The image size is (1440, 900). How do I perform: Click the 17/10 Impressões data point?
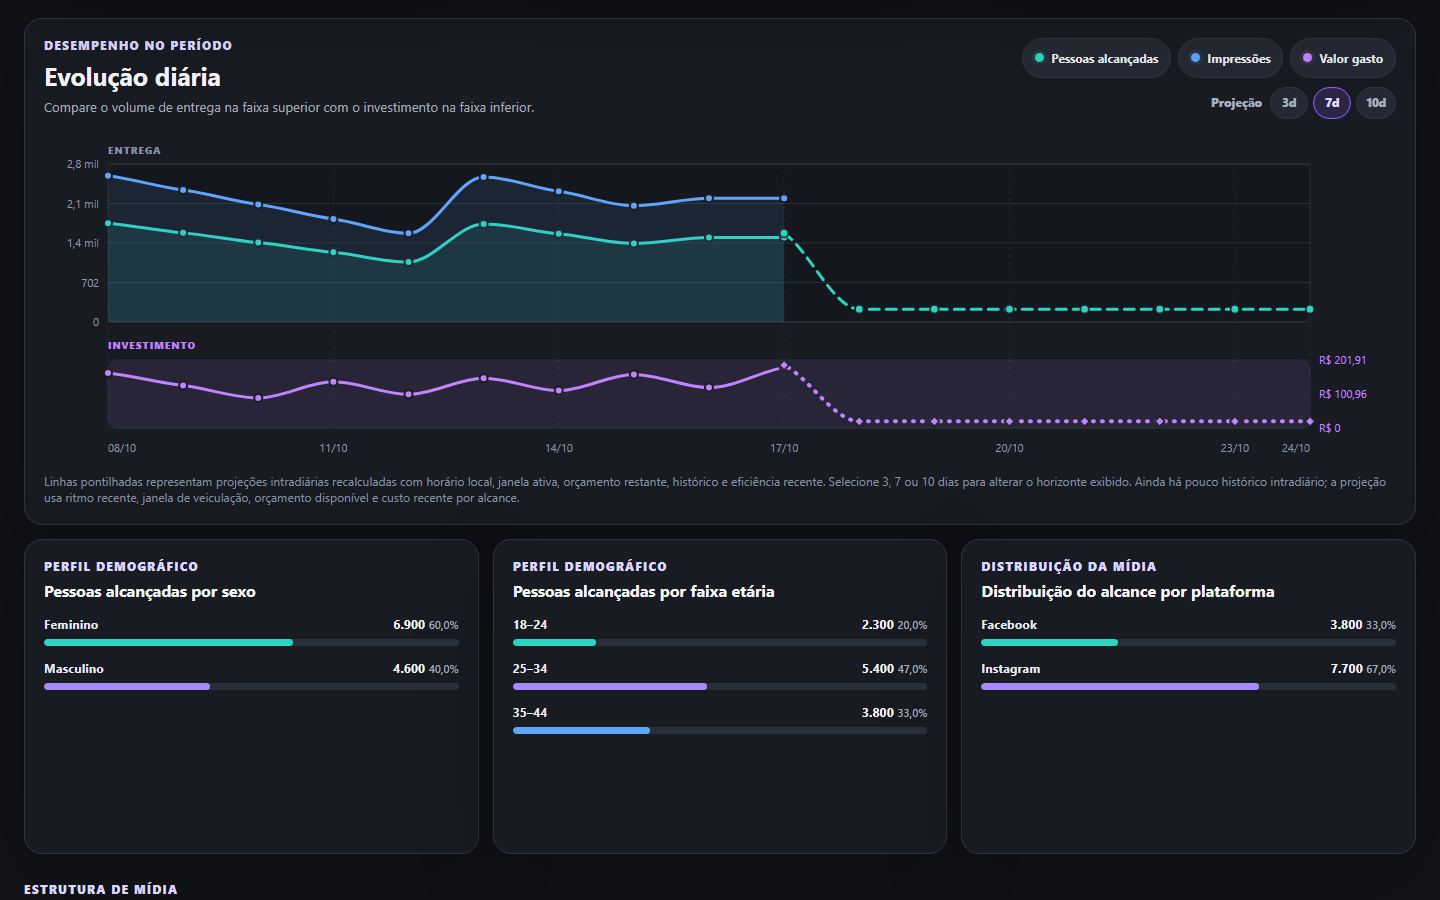coord(784,199)
